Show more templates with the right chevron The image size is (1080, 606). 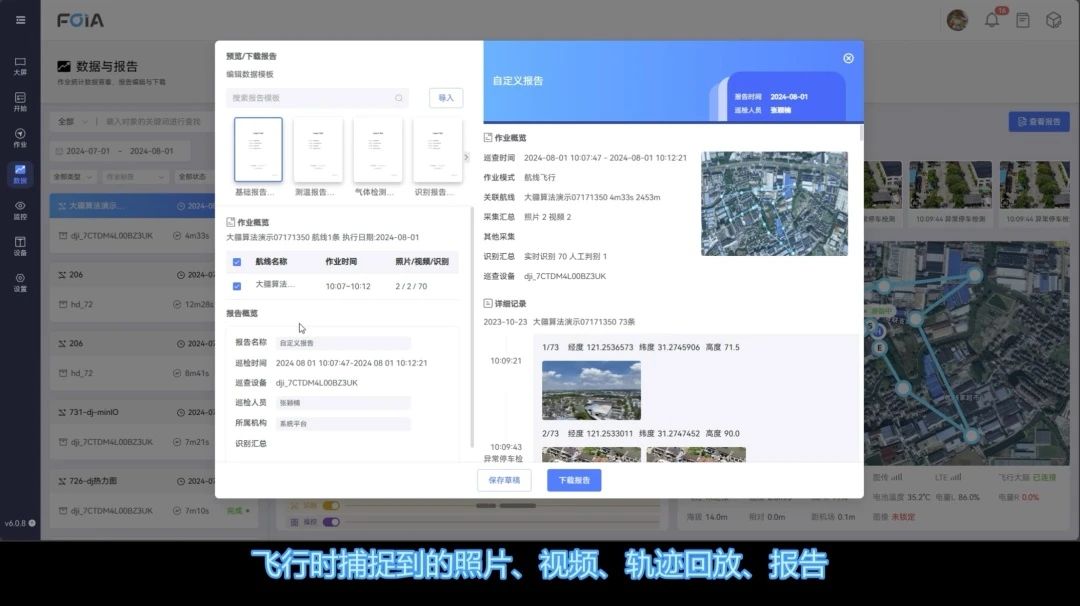(x=466, y=157)
